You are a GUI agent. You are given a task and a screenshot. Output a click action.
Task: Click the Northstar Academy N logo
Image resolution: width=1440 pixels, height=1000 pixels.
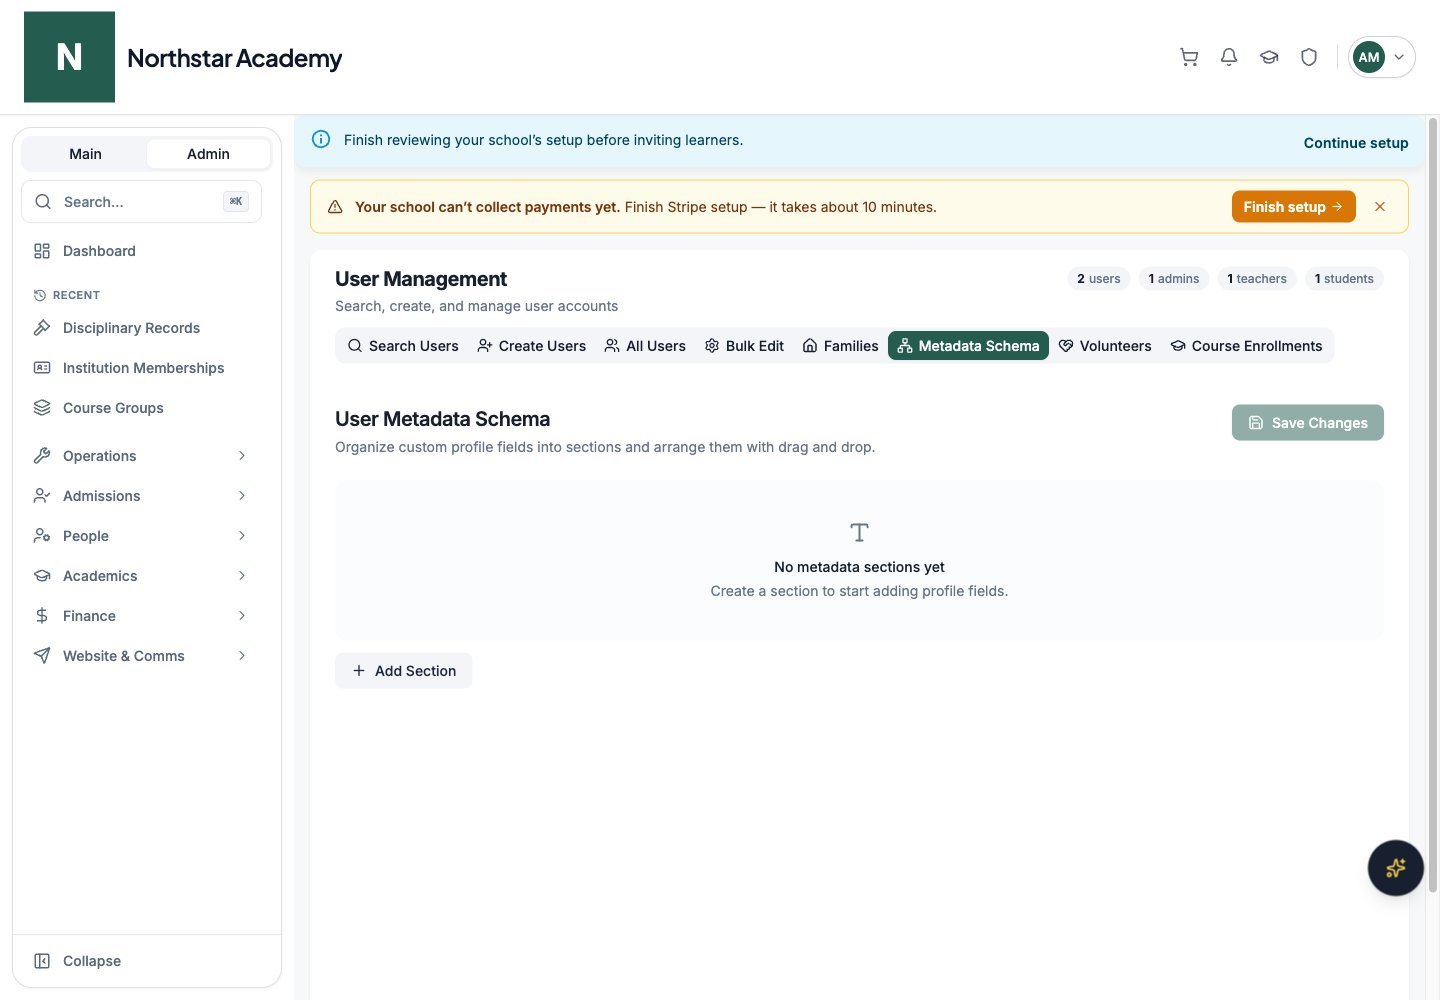tap(69, 57)
